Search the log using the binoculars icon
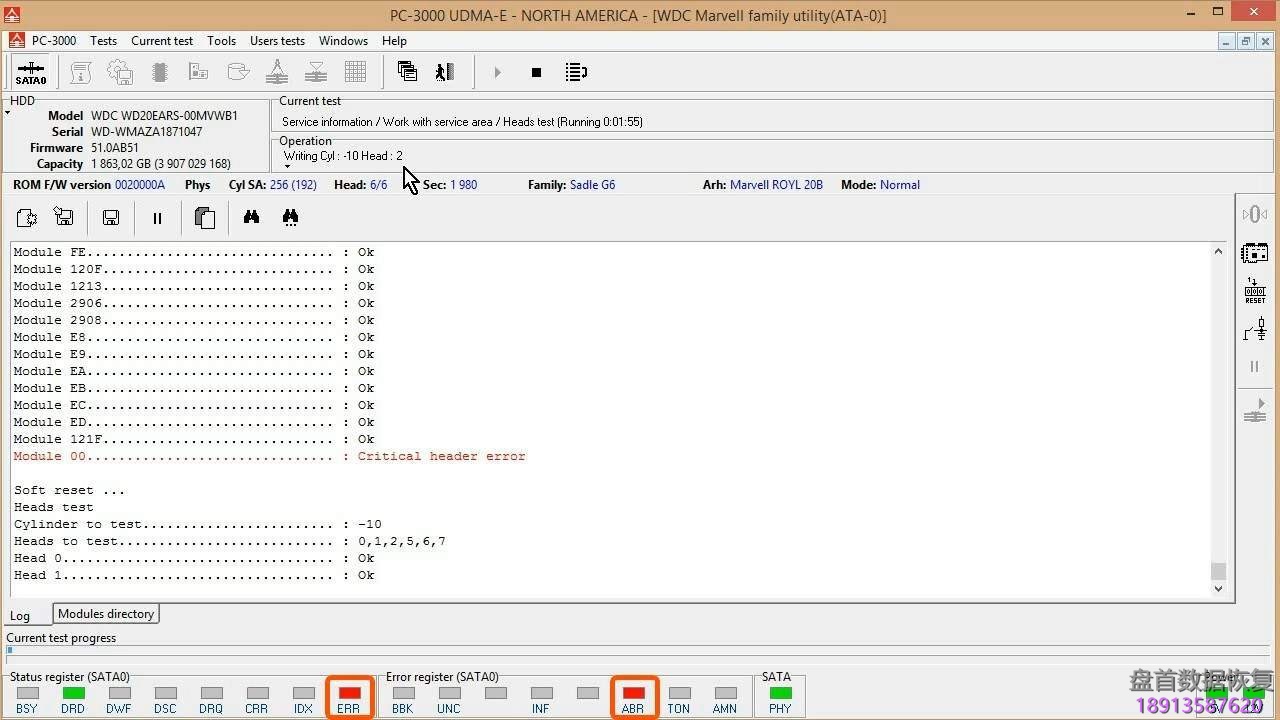Screen dimensions: 1280x720 pyautogui.click(x=251, y=217)
